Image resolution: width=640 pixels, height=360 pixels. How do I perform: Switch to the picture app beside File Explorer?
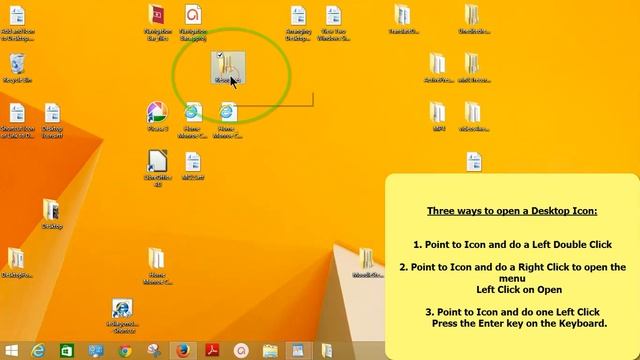point(298,351)
